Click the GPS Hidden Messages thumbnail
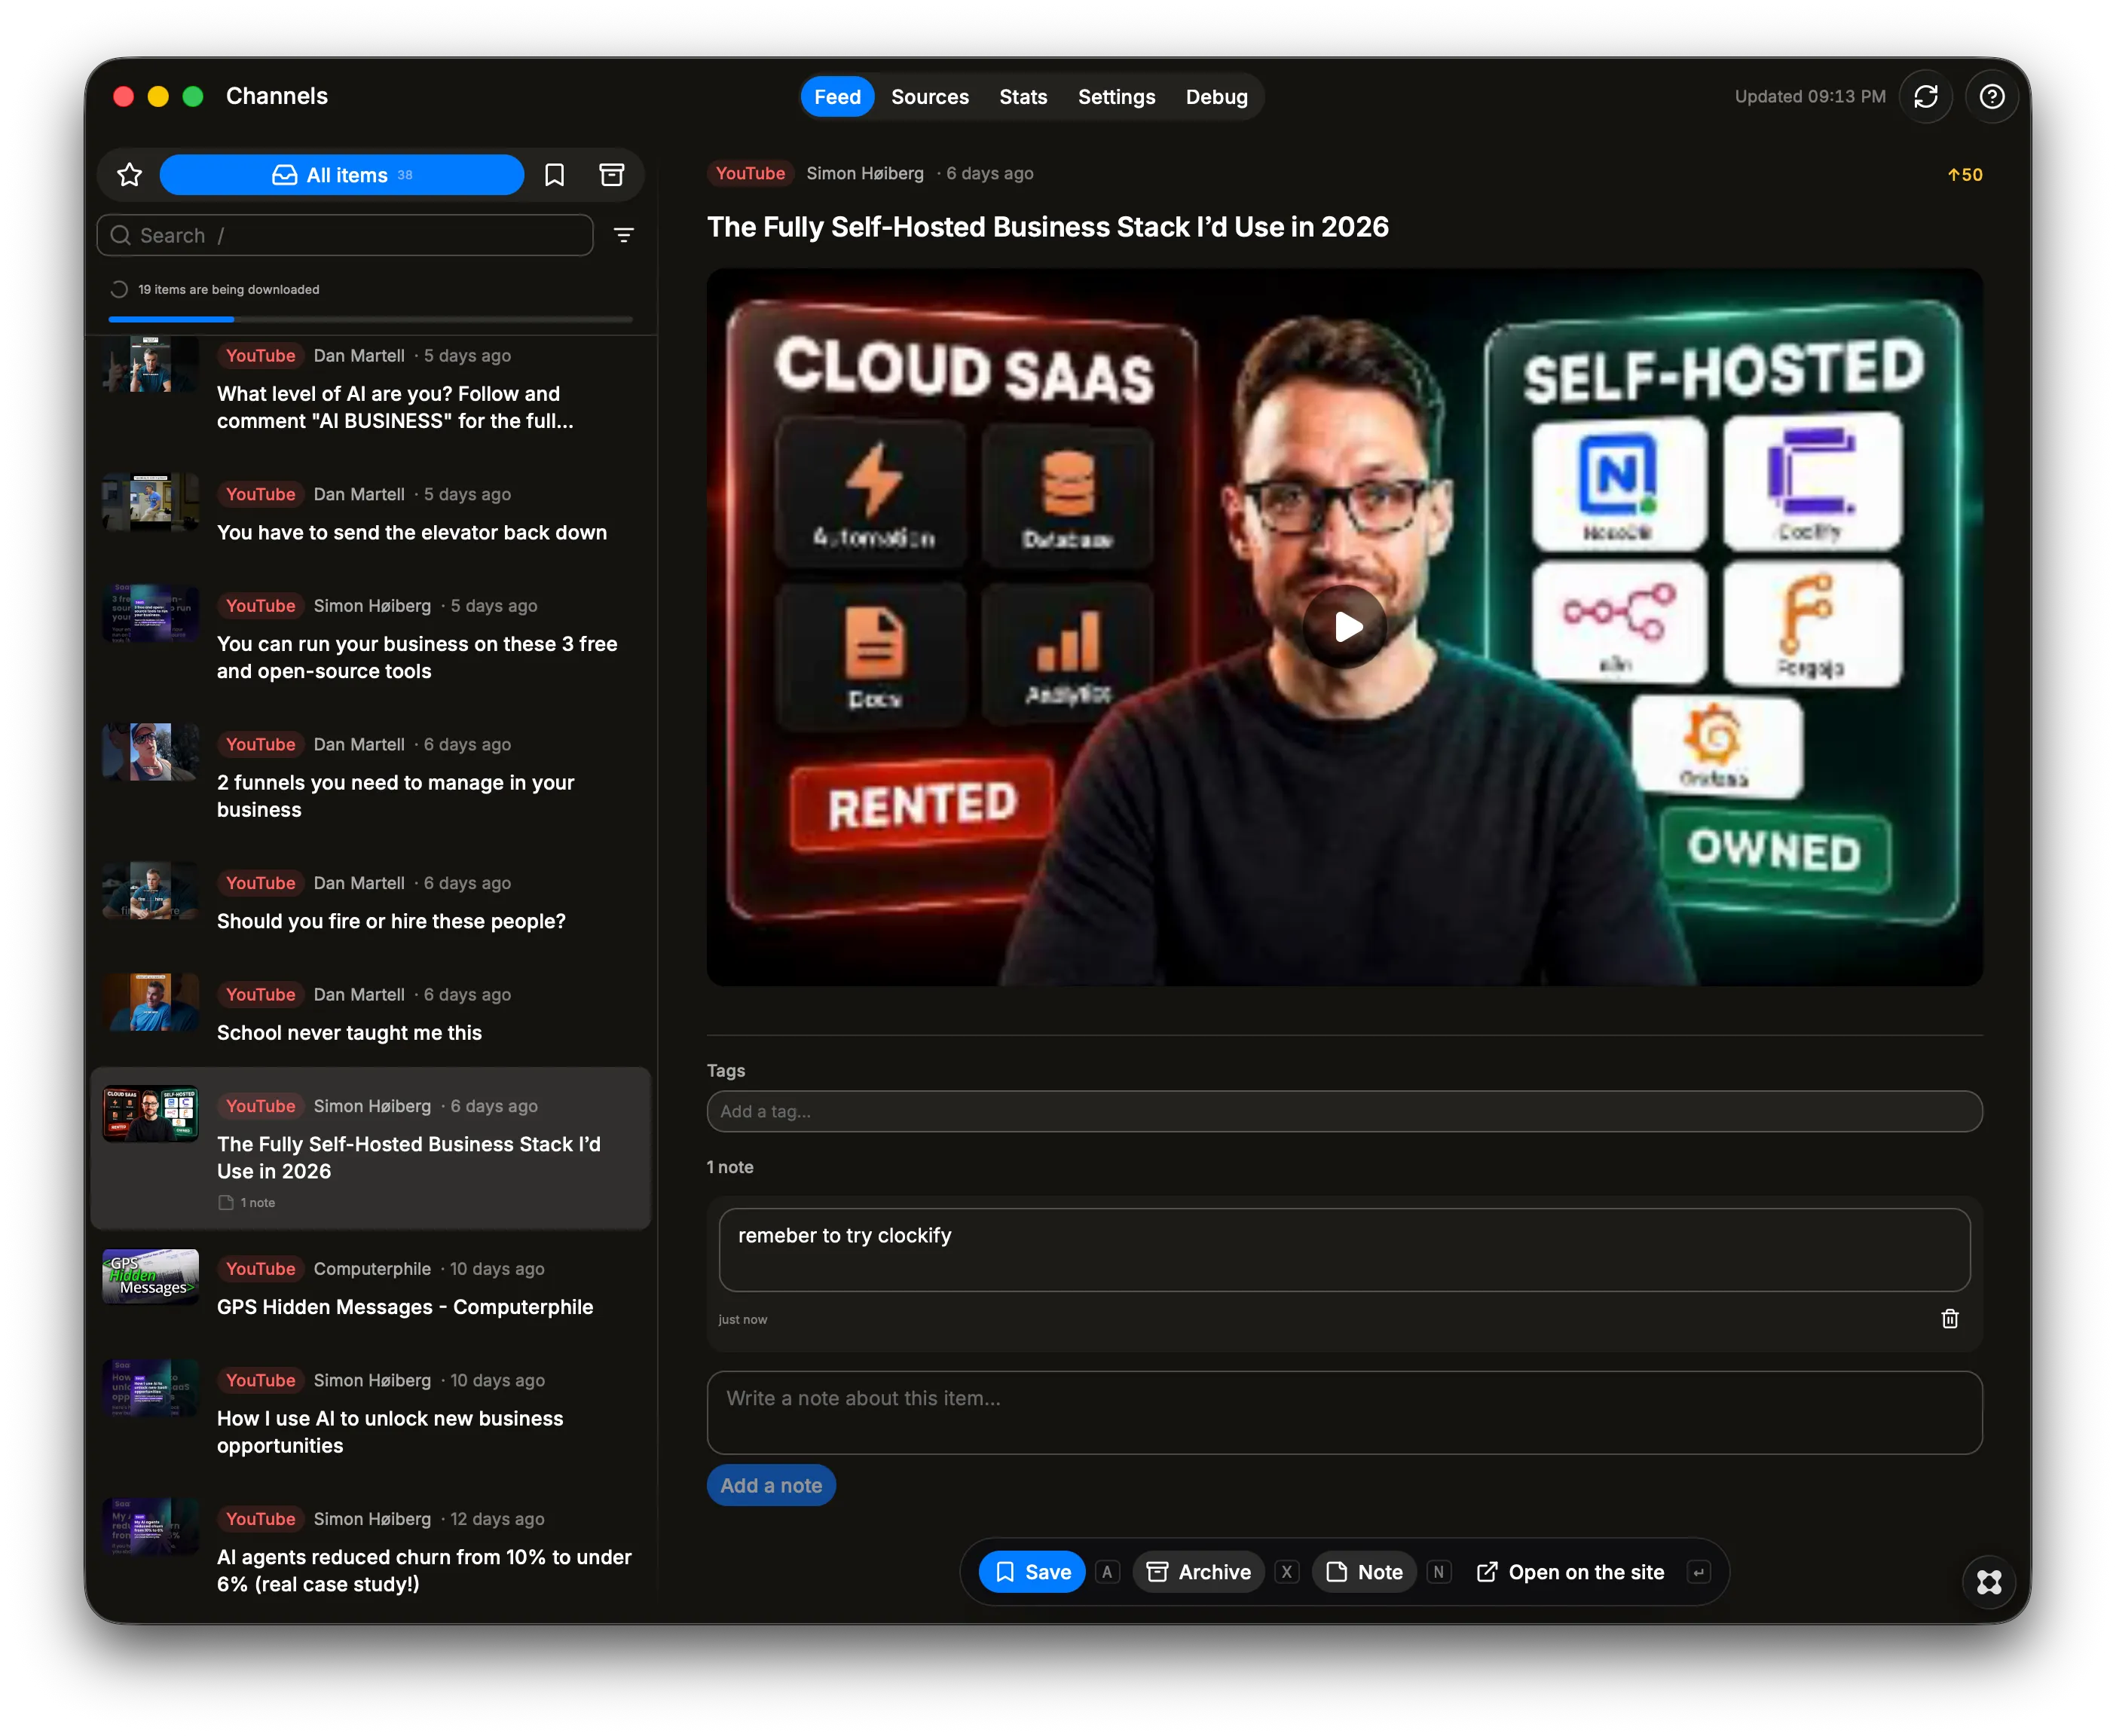The image size is (2116, 1736). tap(151, 1277)
